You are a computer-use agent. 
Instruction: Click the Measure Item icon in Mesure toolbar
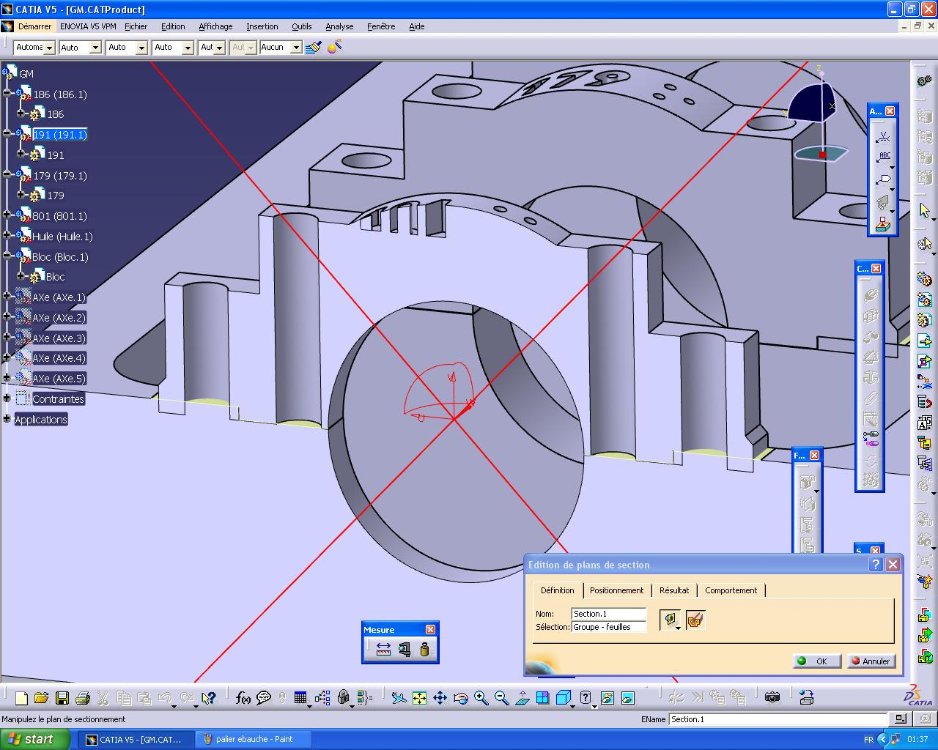point(404,650)
